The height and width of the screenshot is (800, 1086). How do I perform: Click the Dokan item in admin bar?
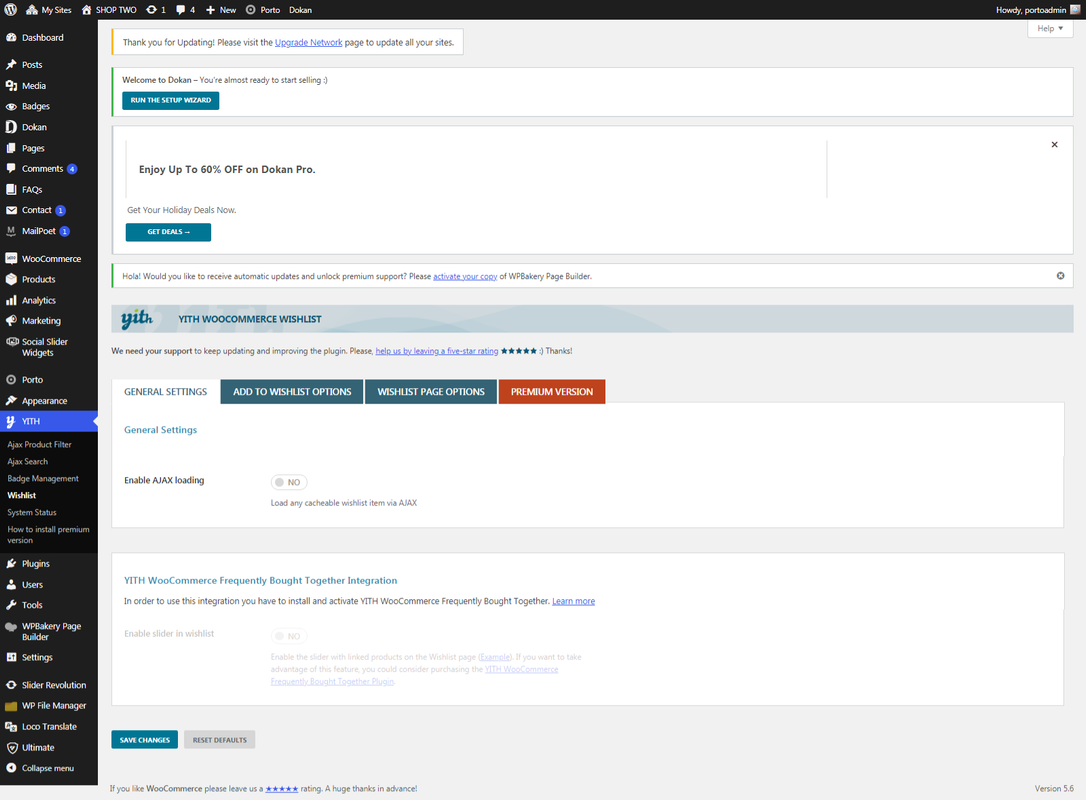point(301,10)
